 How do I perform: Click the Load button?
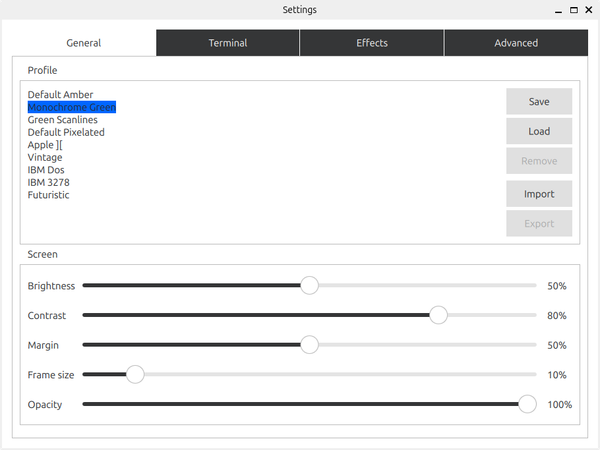click(x=539, y=131)
